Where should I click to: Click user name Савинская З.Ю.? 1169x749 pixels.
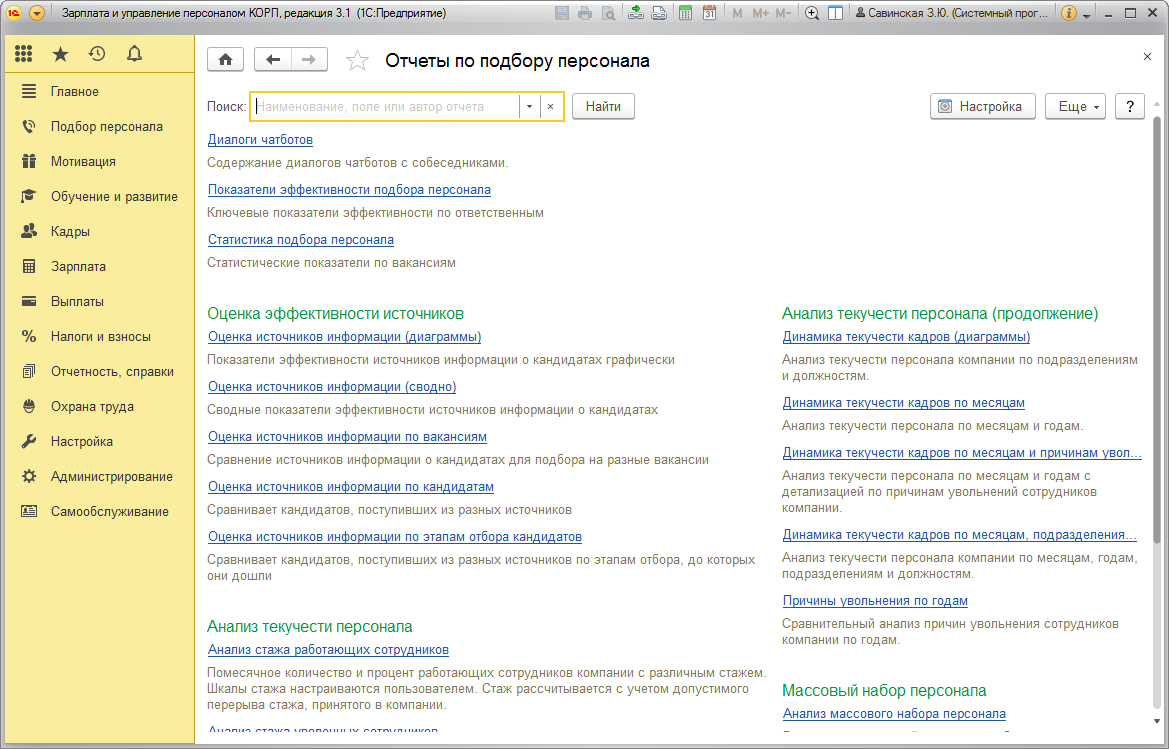pos(951,13)
